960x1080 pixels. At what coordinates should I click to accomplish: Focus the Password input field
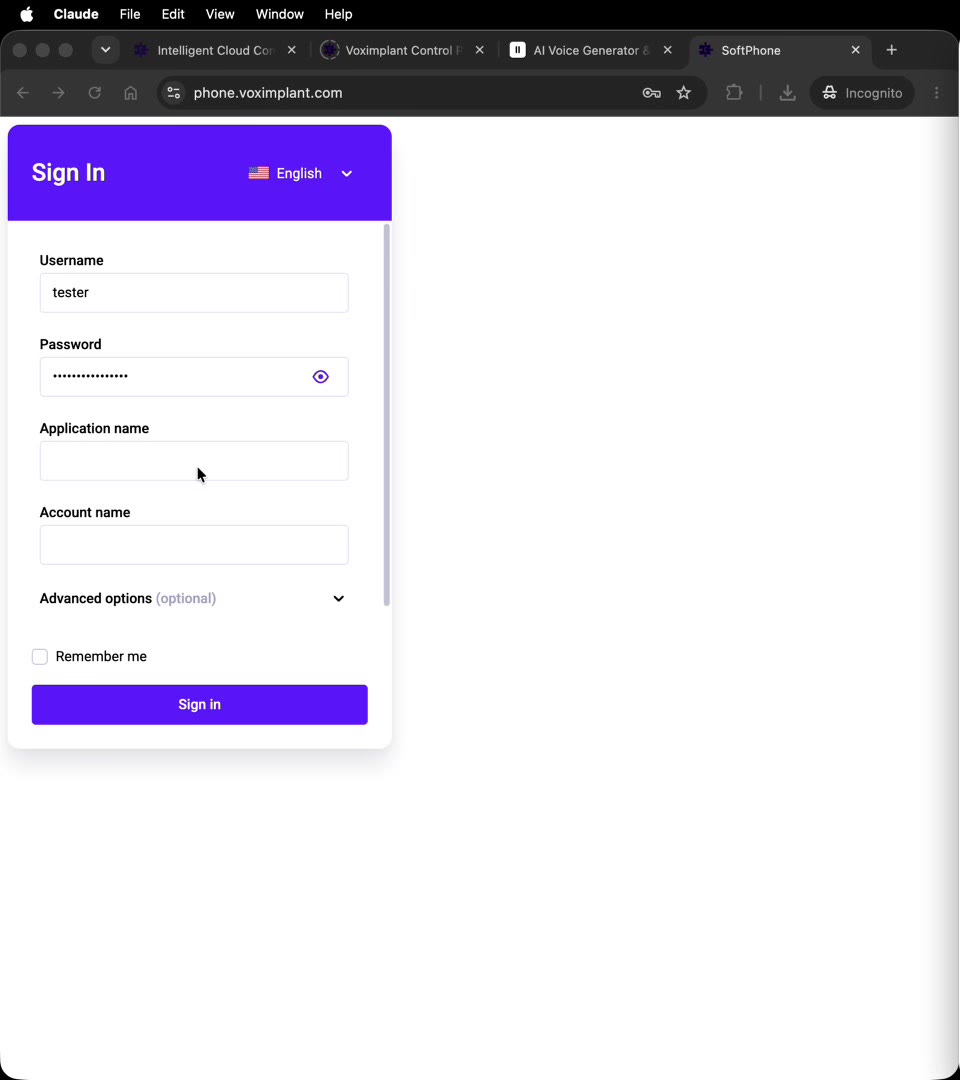pos(194,377)
